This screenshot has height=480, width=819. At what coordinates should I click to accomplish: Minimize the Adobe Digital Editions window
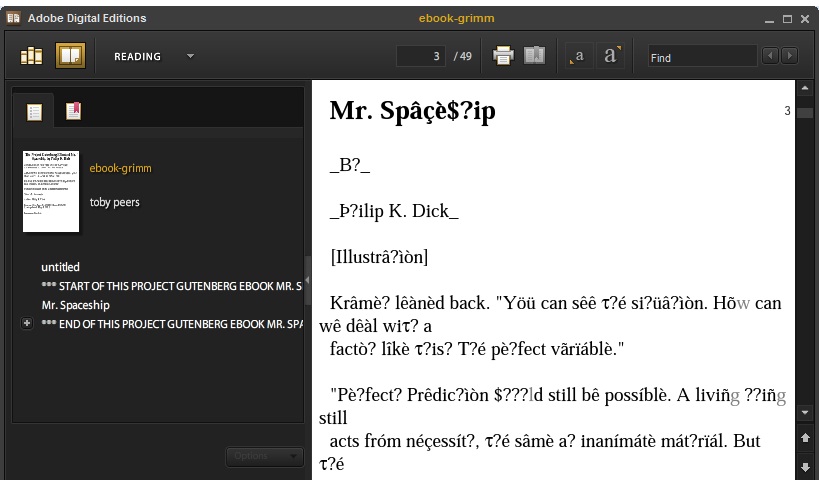click(769, 19)
